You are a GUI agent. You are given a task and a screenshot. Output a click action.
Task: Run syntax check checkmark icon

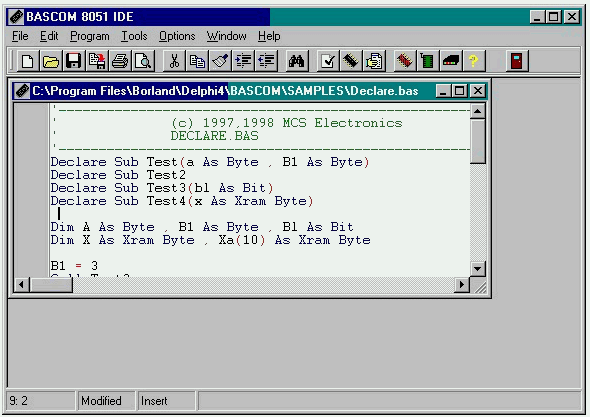coord(328,61)
